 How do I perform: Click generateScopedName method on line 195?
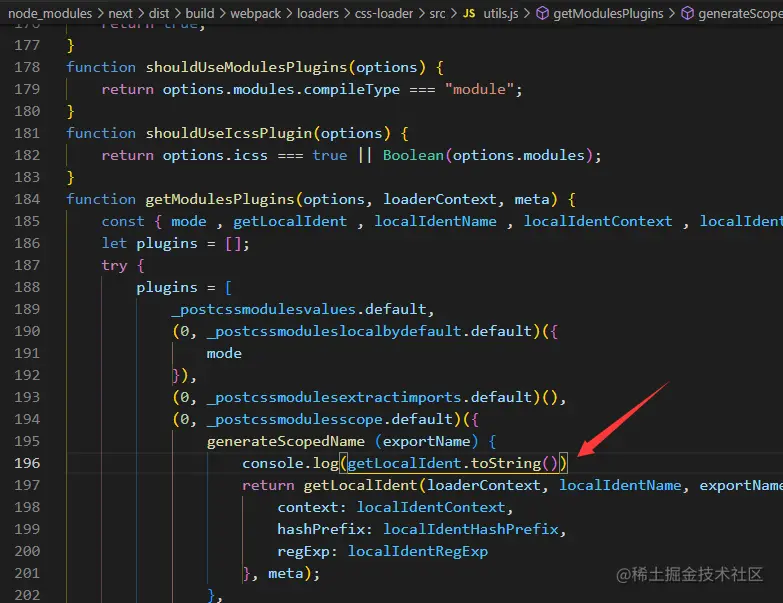(286, 441)
